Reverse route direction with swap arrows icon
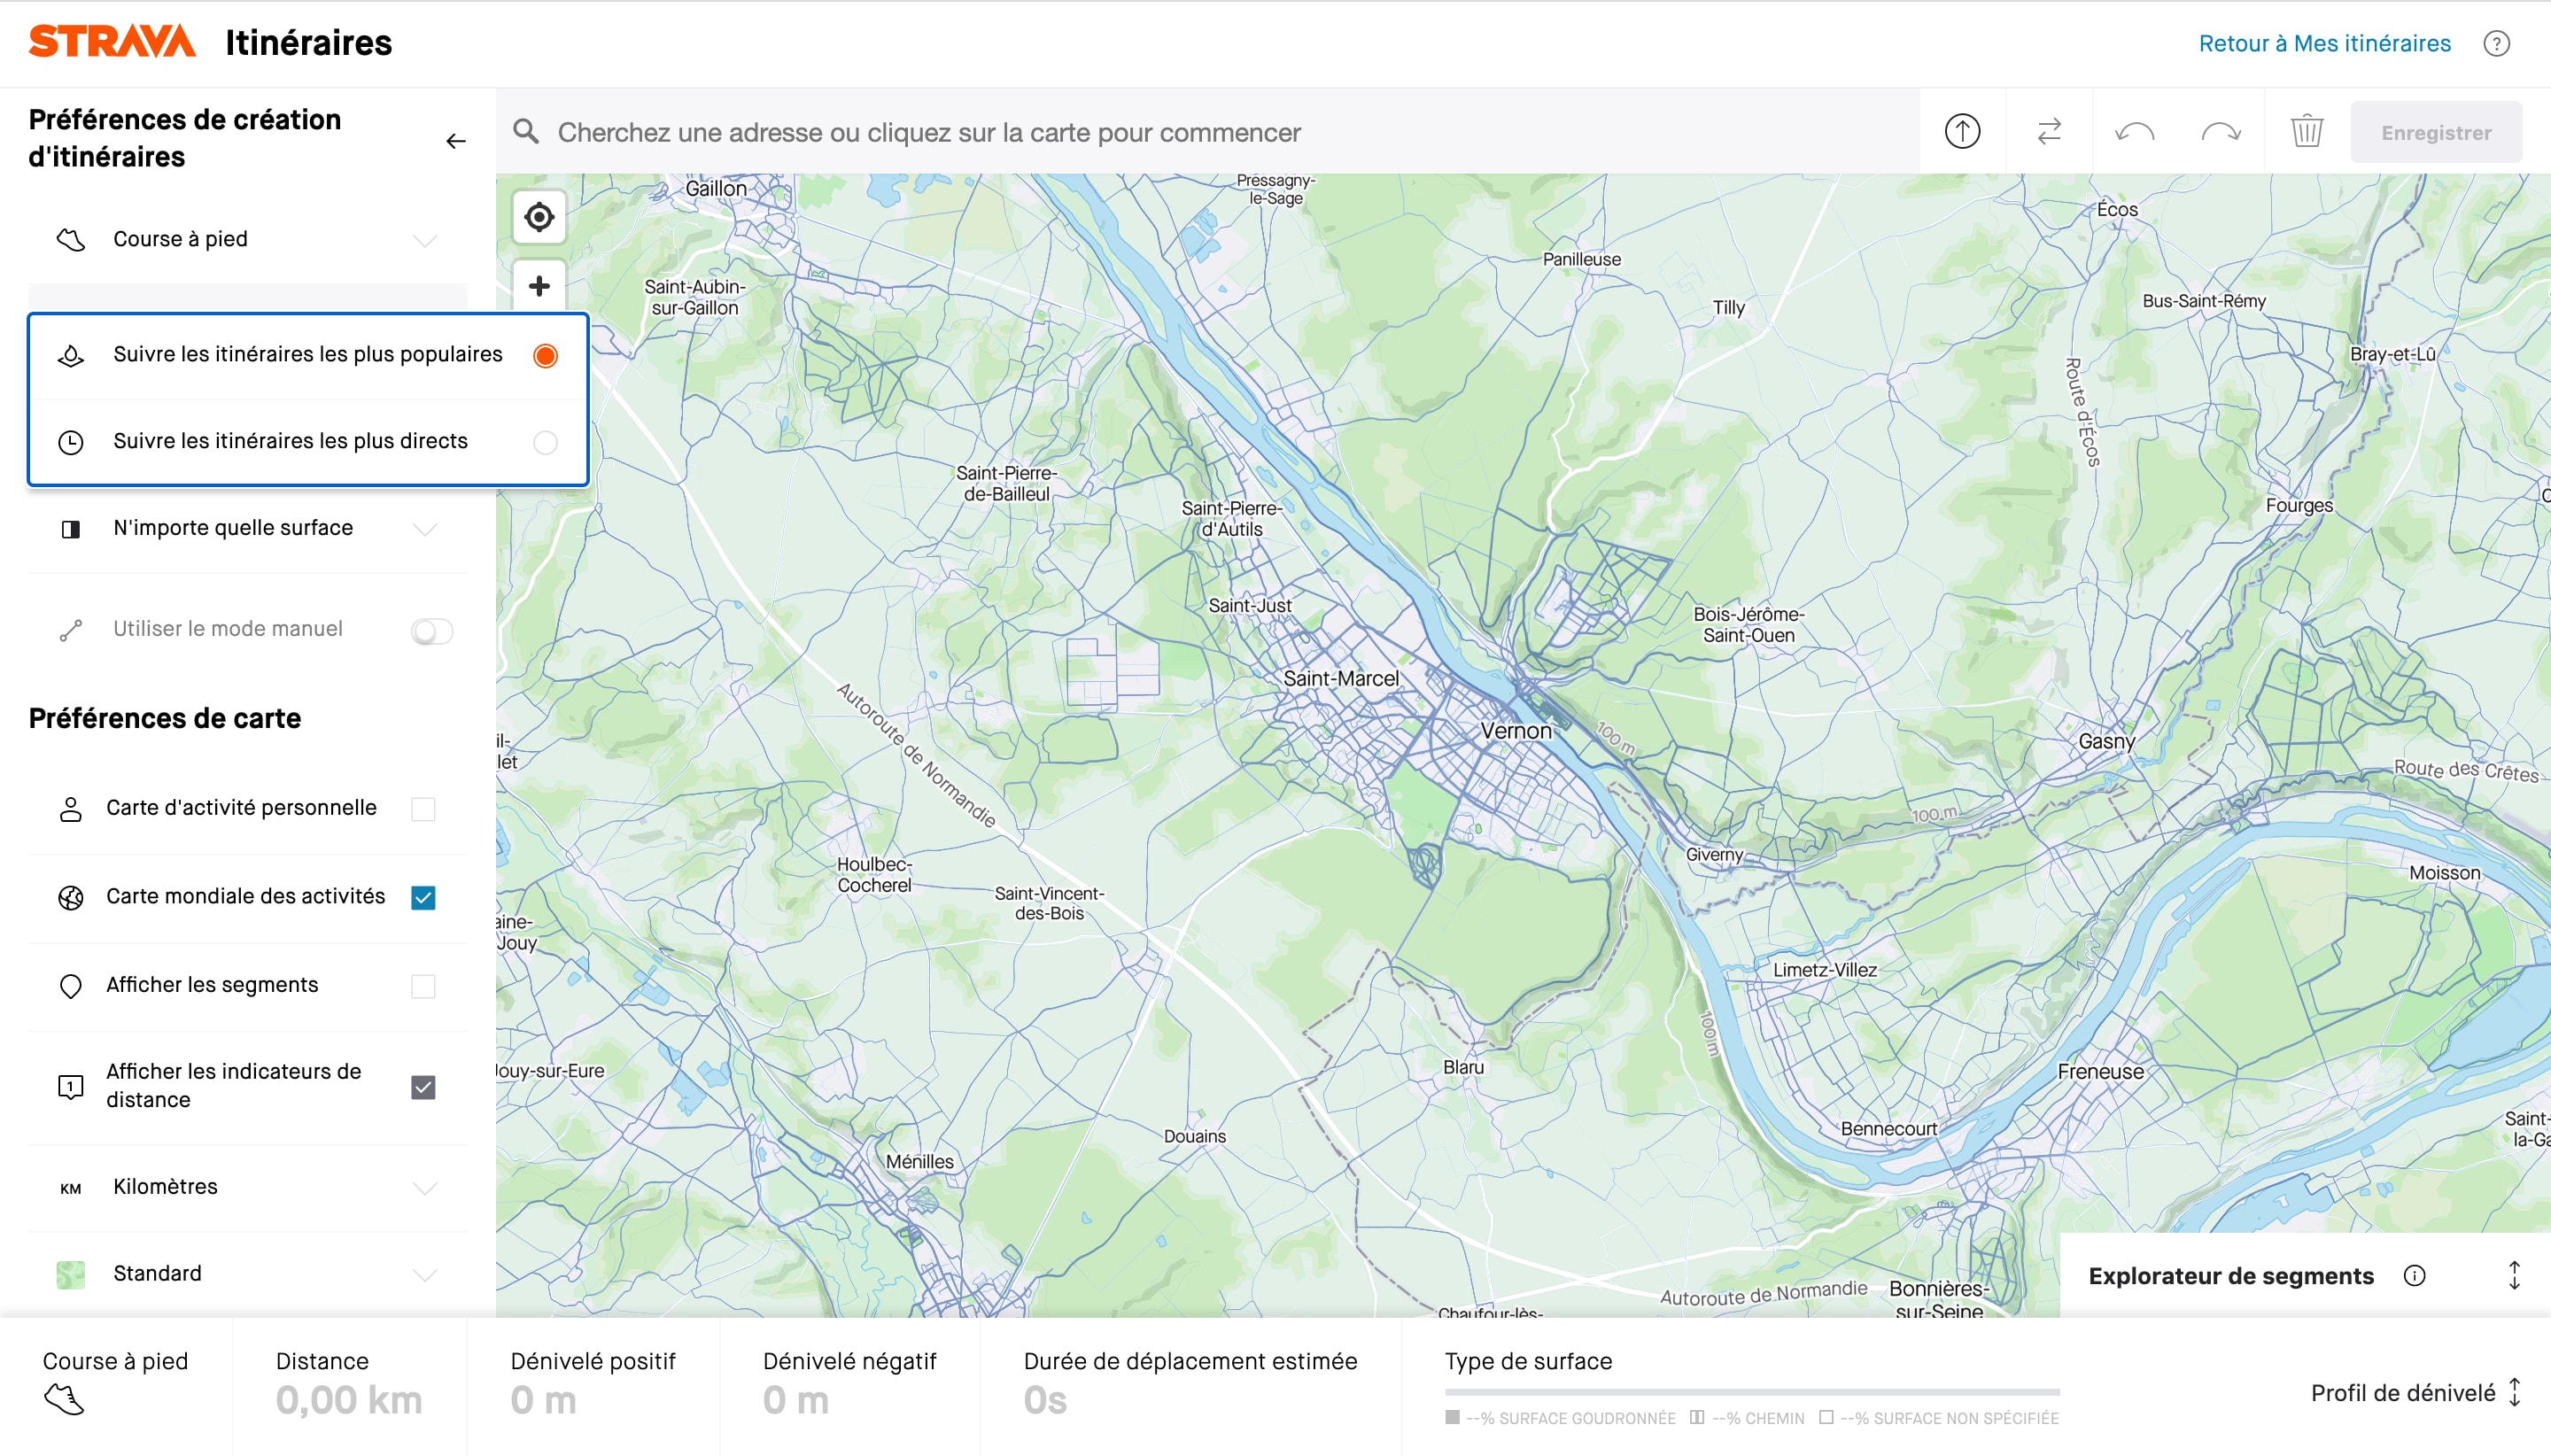Screen dimensions: 2551x1456 pos(2049,132)
